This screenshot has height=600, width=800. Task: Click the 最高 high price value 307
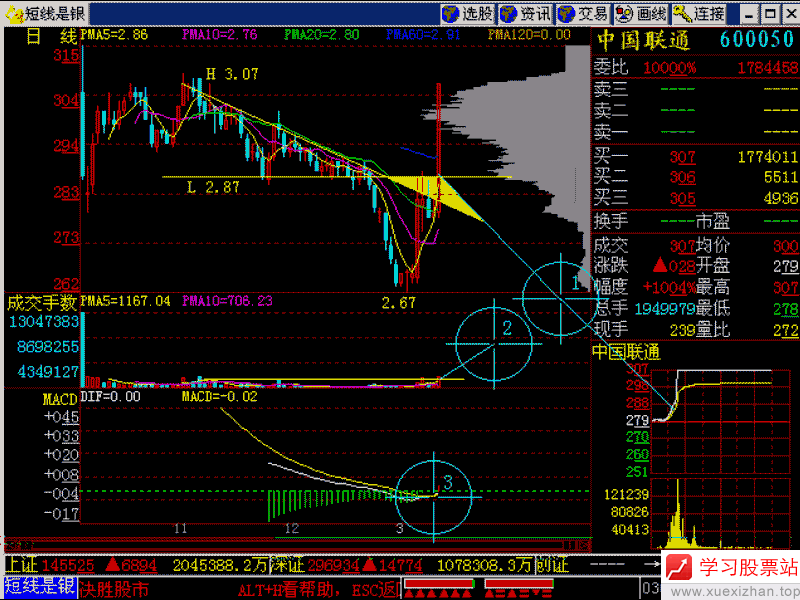click(786, 287)
